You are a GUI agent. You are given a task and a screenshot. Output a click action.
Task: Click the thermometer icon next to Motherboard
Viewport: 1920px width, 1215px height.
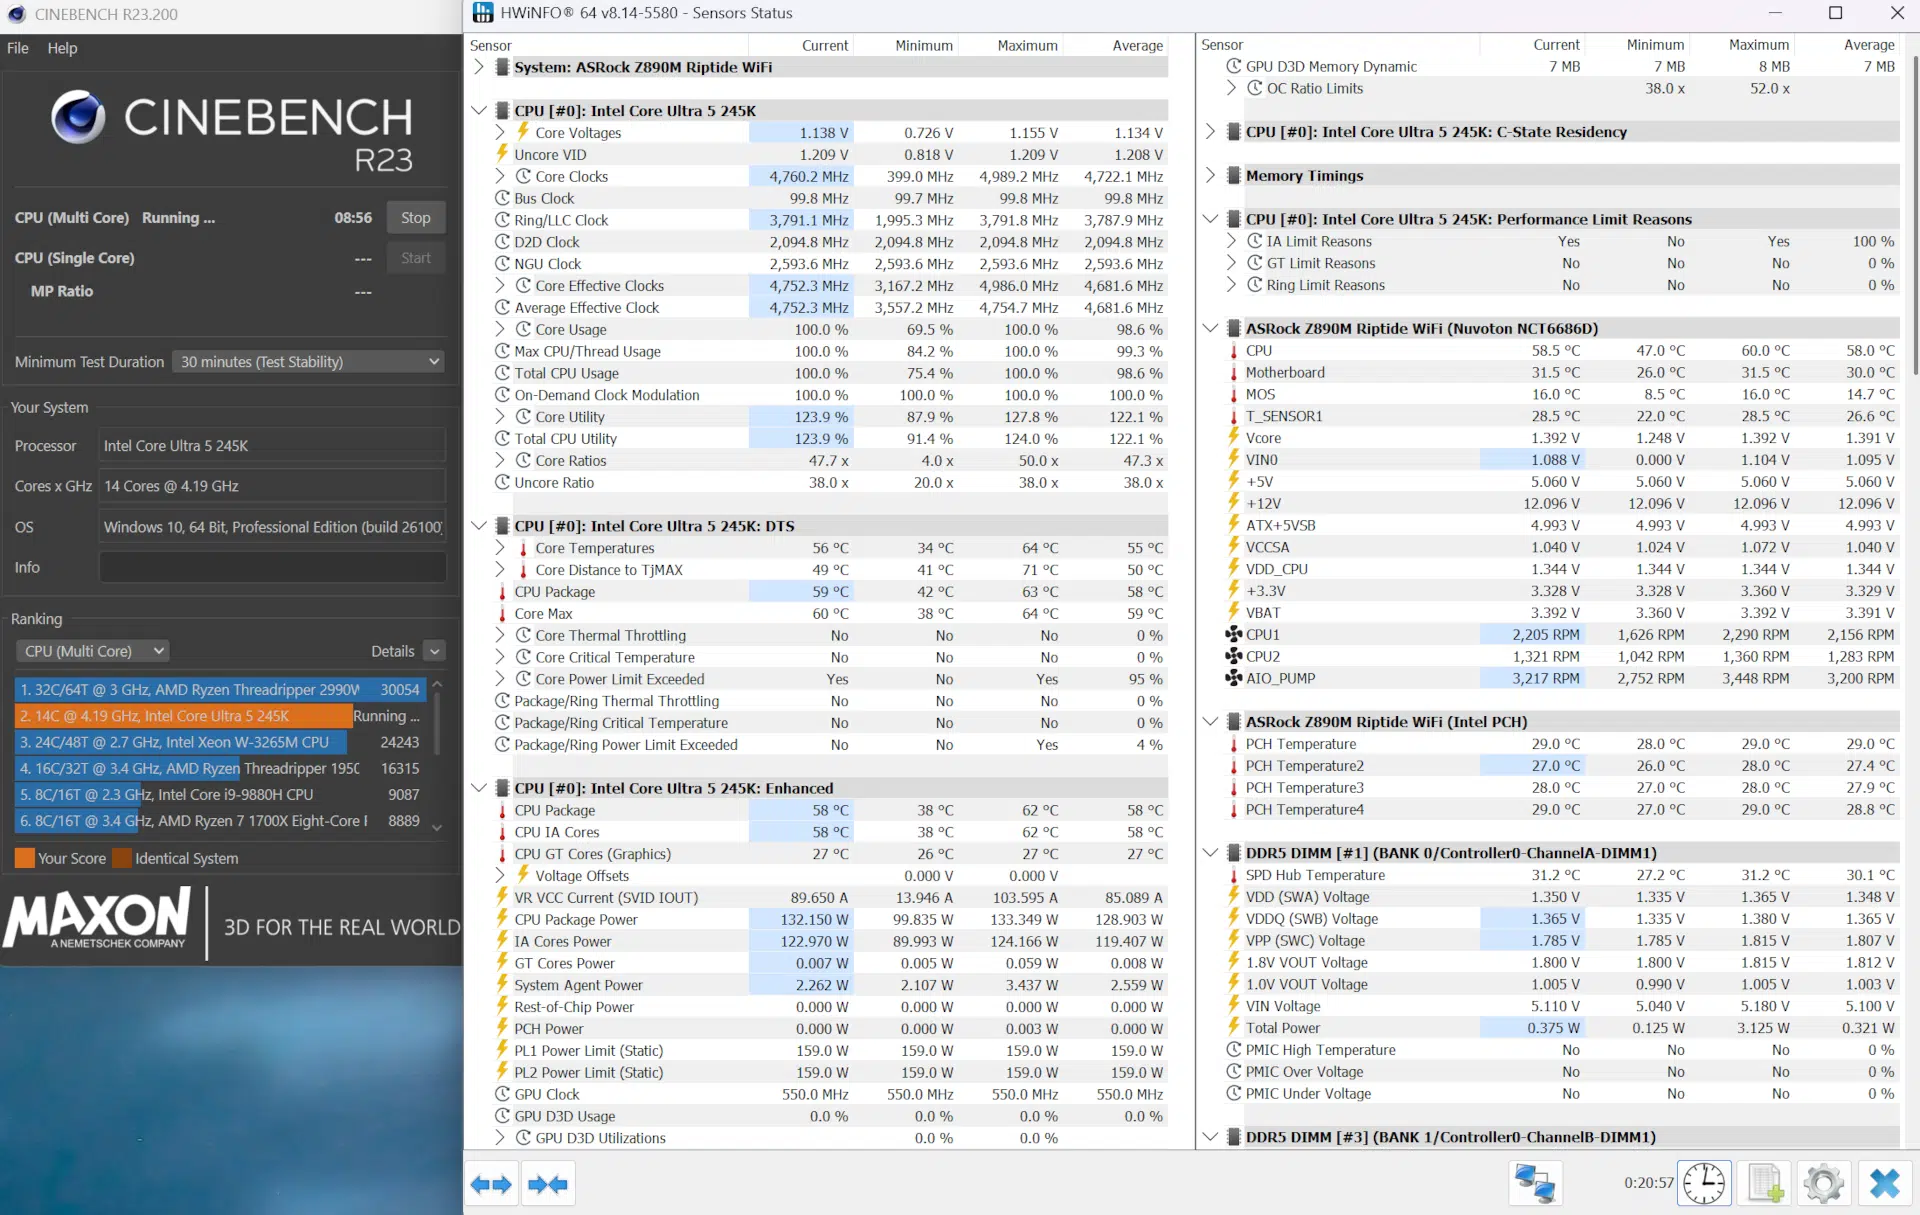1234,372
